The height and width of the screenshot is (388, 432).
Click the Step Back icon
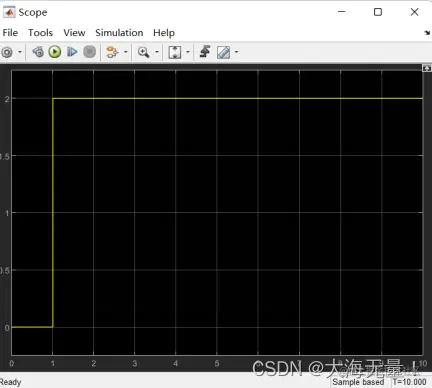(x=38, y=52)
